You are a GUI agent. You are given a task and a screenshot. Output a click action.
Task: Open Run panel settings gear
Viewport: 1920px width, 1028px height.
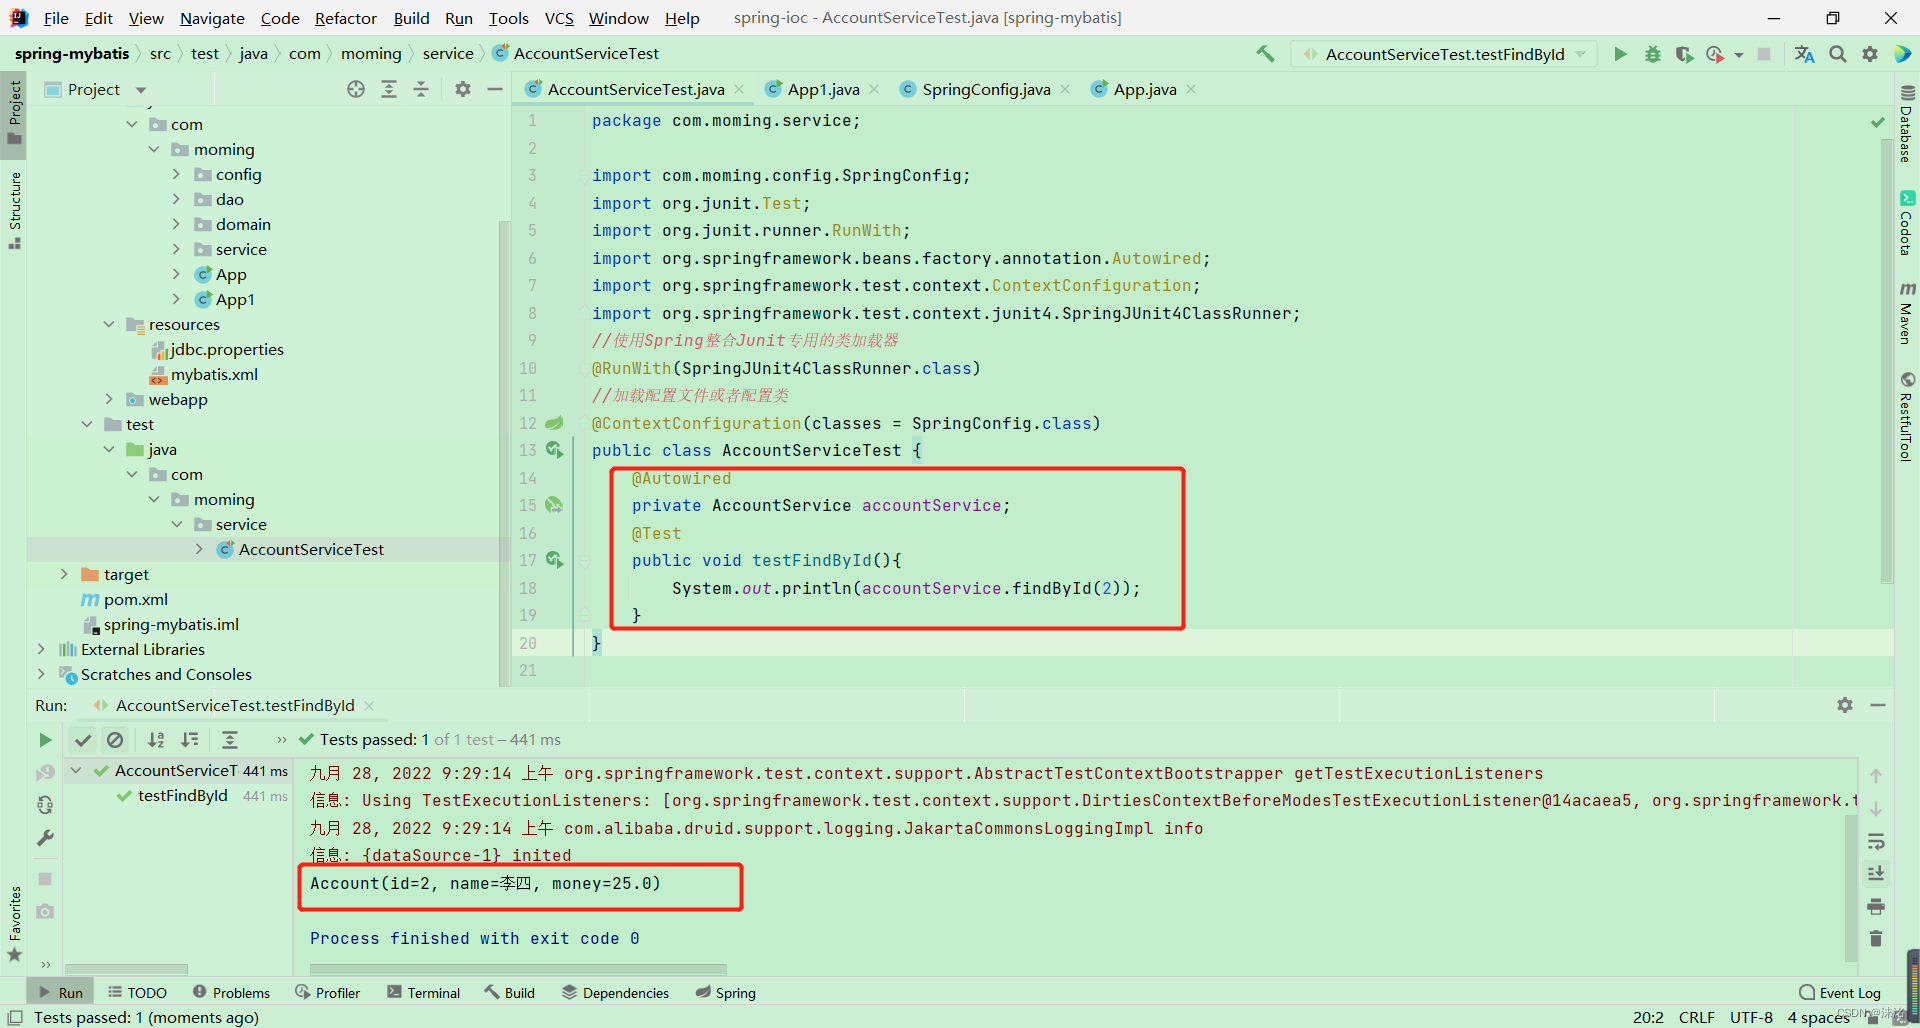tap(1845, 705)
